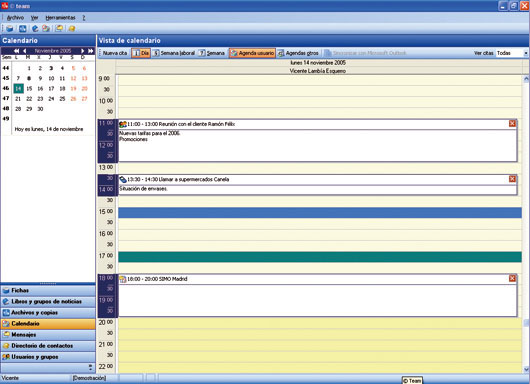530x384 pixels.
Task: Switch to Día view
Action: pyautogui.click(x=141, y=53)
